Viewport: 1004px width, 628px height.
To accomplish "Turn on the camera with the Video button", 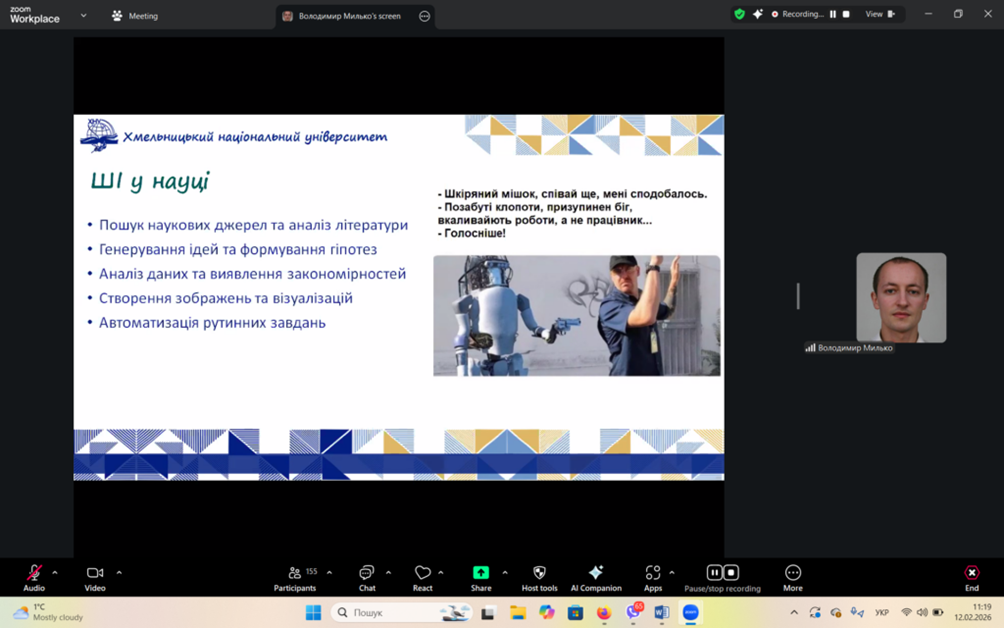I will pyautogui.click(x=95, y=573).
